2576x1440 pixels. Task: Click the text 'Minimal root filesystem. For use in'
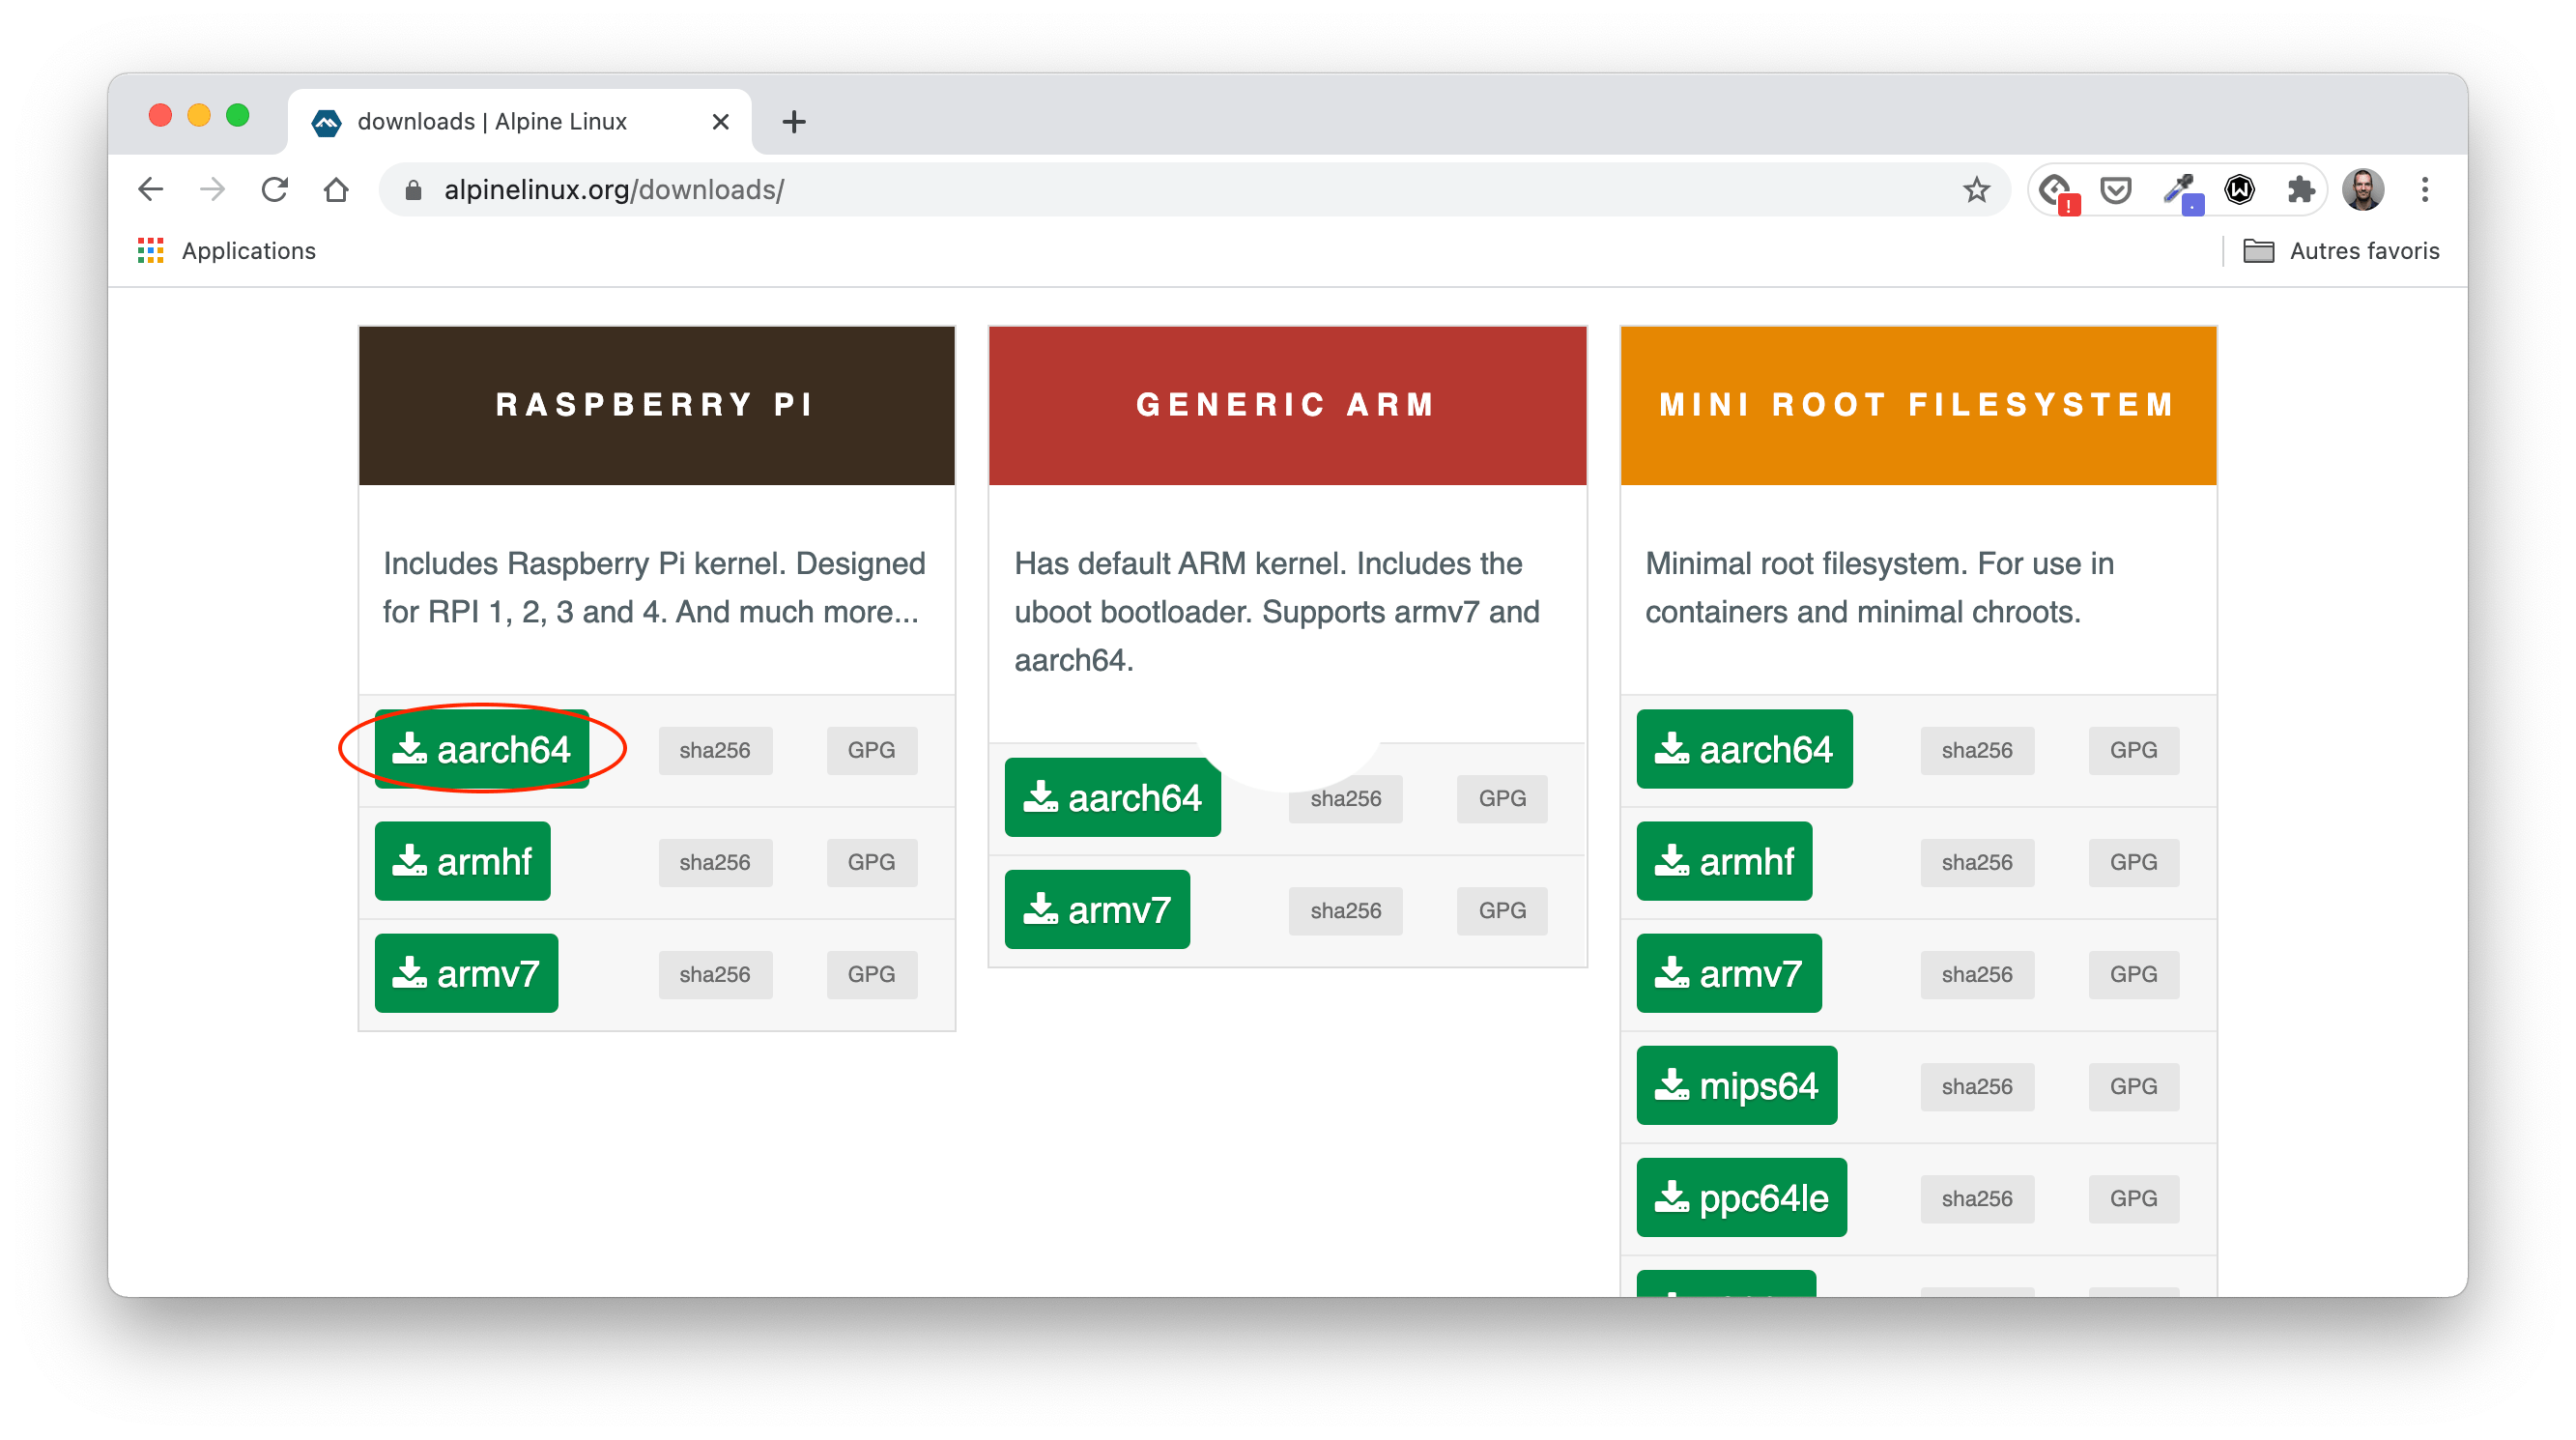coord(1879,563)
